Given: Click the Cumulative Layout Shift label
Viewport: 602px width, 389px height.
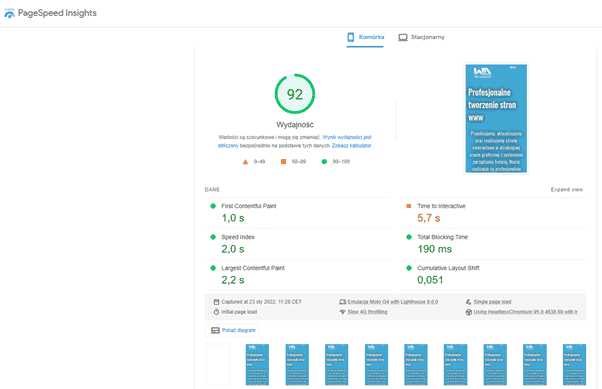Looking at the screenshot, I should 448,268.
